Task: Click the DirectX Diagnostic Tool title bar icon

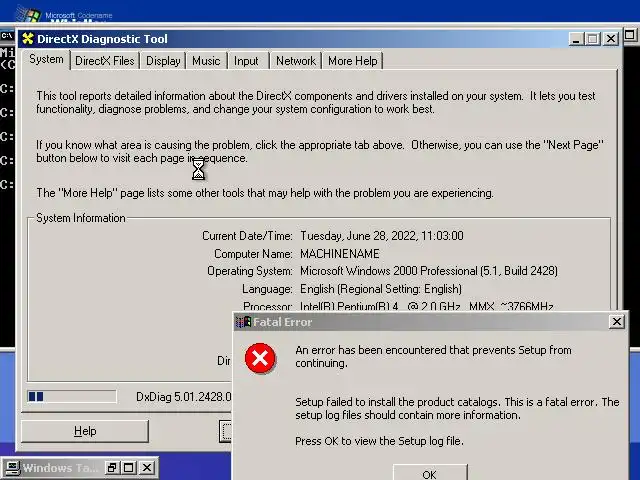Action: pos(28,39)
